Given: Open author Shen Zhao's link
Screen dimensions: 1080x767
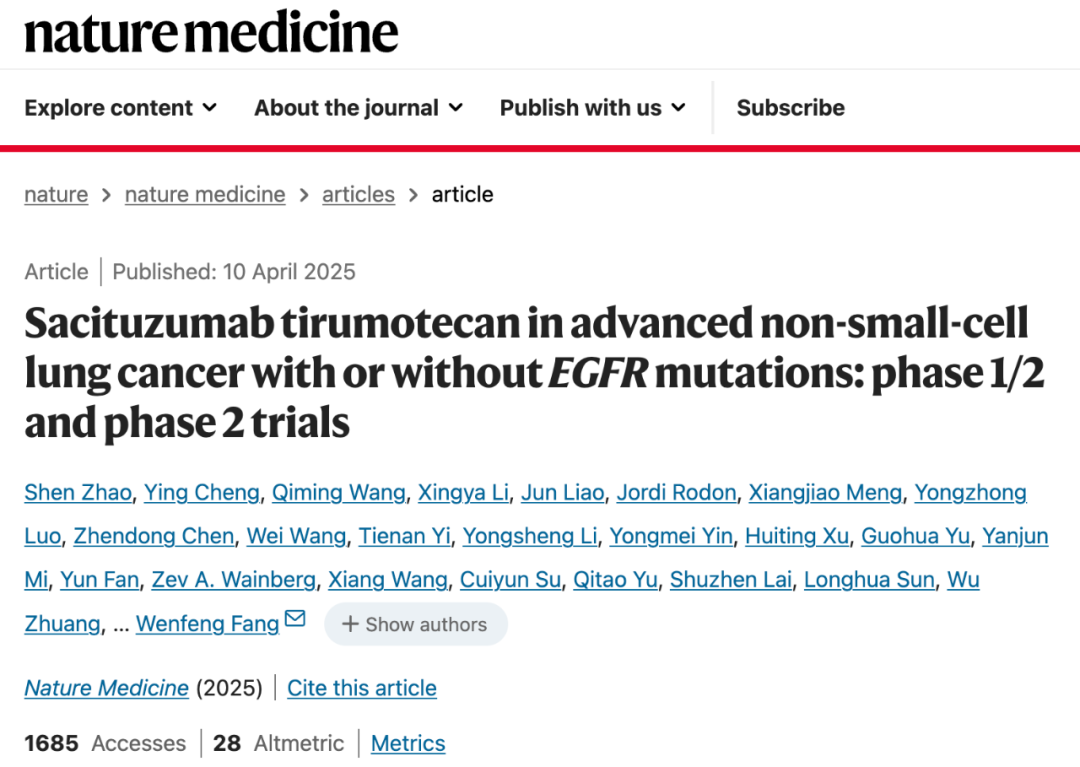Looking at the screenshot, I should pos(78,492).
